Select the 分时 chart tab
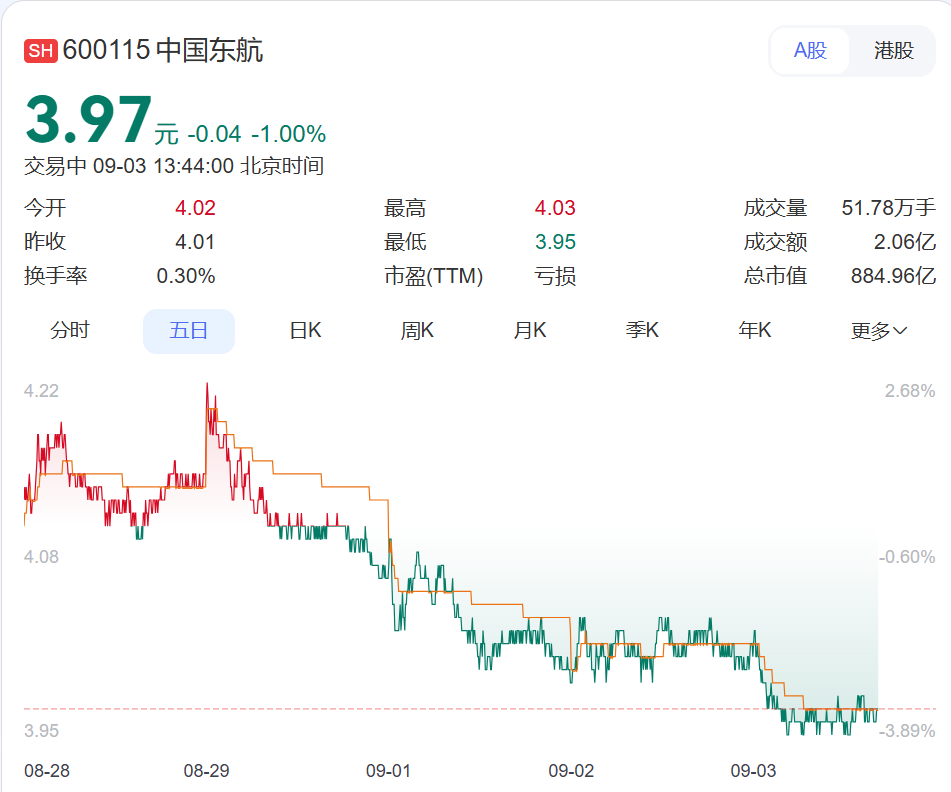The width and height of the screenshot is (951, 792). (70, 331)
